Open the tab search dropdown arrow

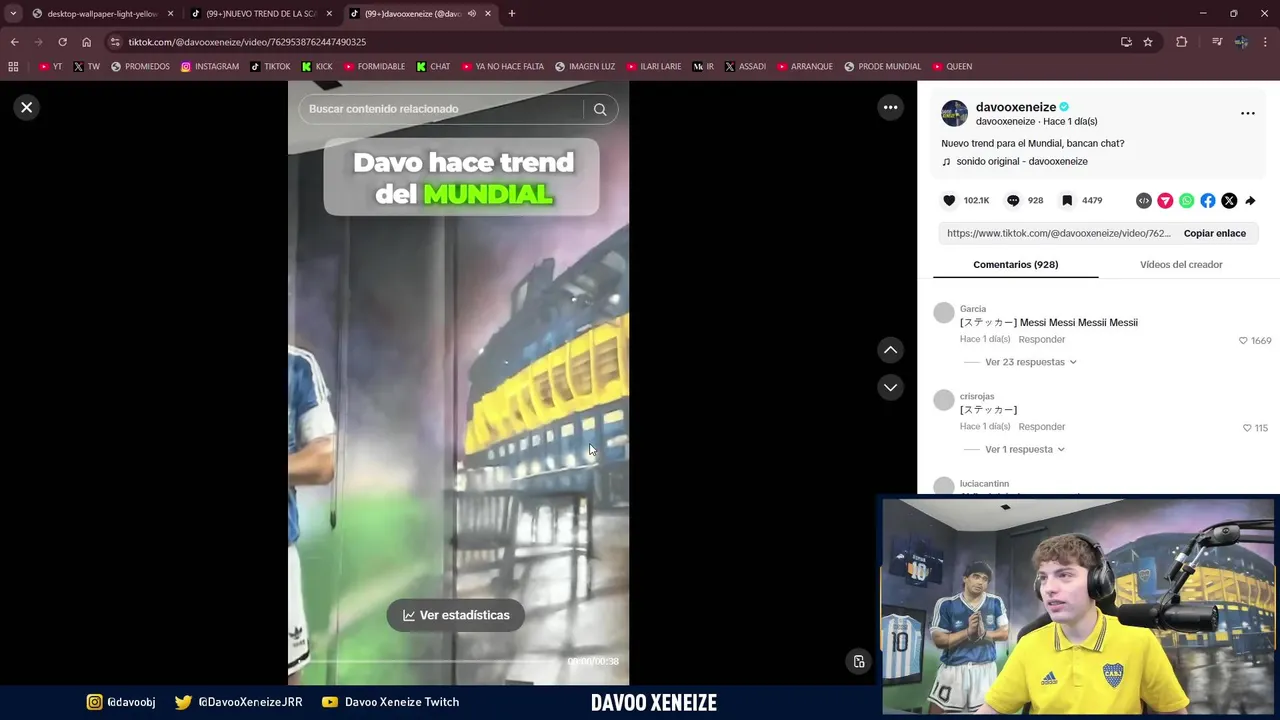pyautogui.click(x=13, y=14)
